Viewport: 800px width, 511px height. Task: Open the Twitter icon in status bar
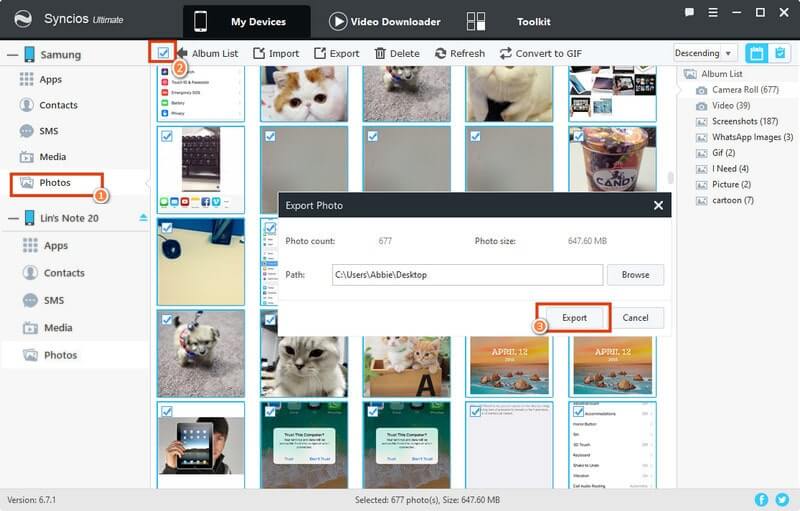(x=783, y=499)
